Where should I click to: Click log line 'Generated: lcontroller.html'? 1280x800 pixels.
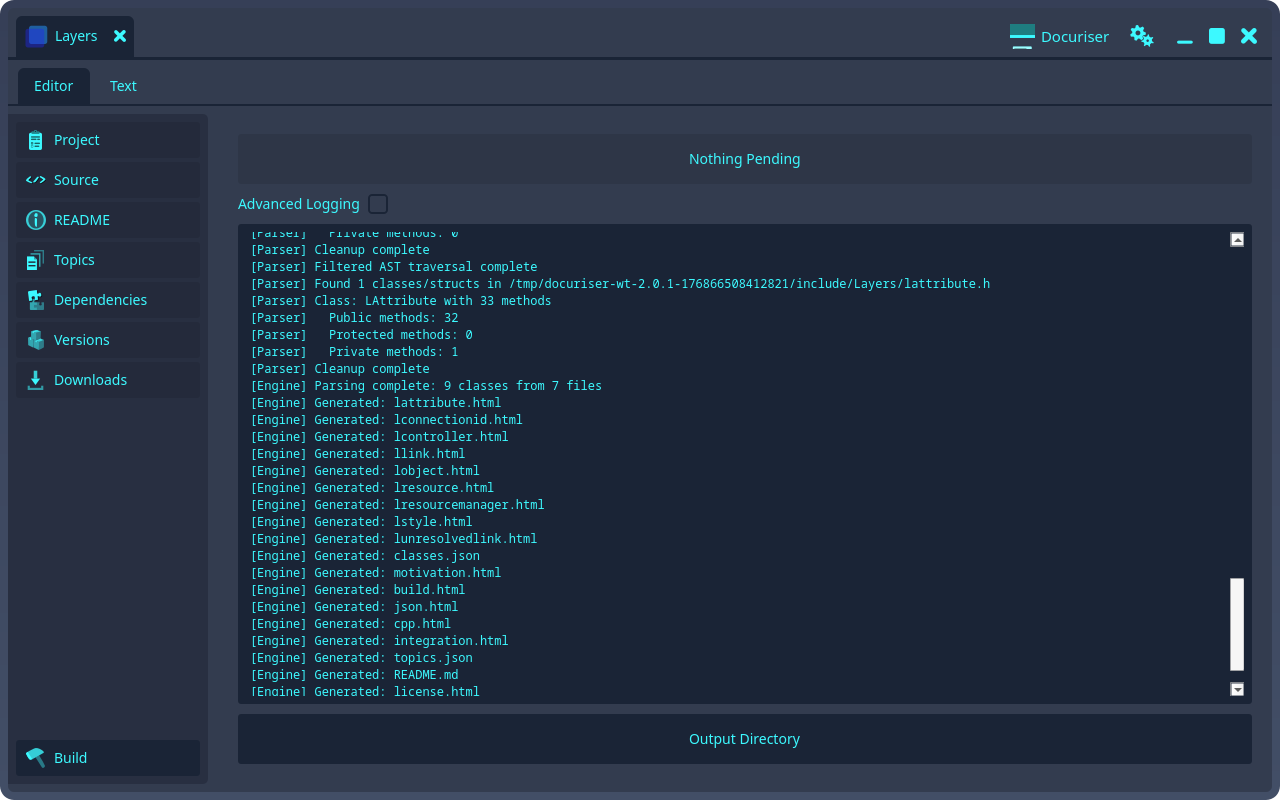pos(380,437)
